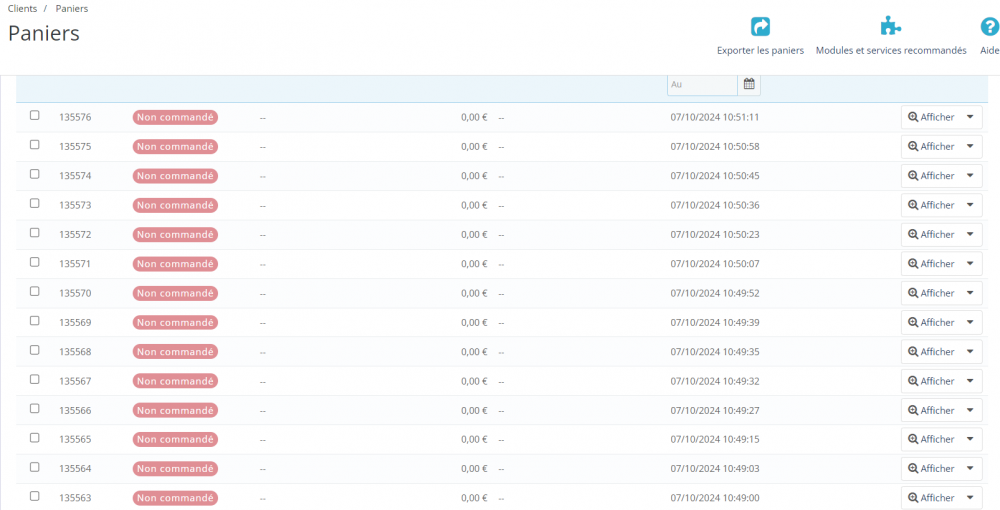View cart 135574 with Afficher

[931, 176]
